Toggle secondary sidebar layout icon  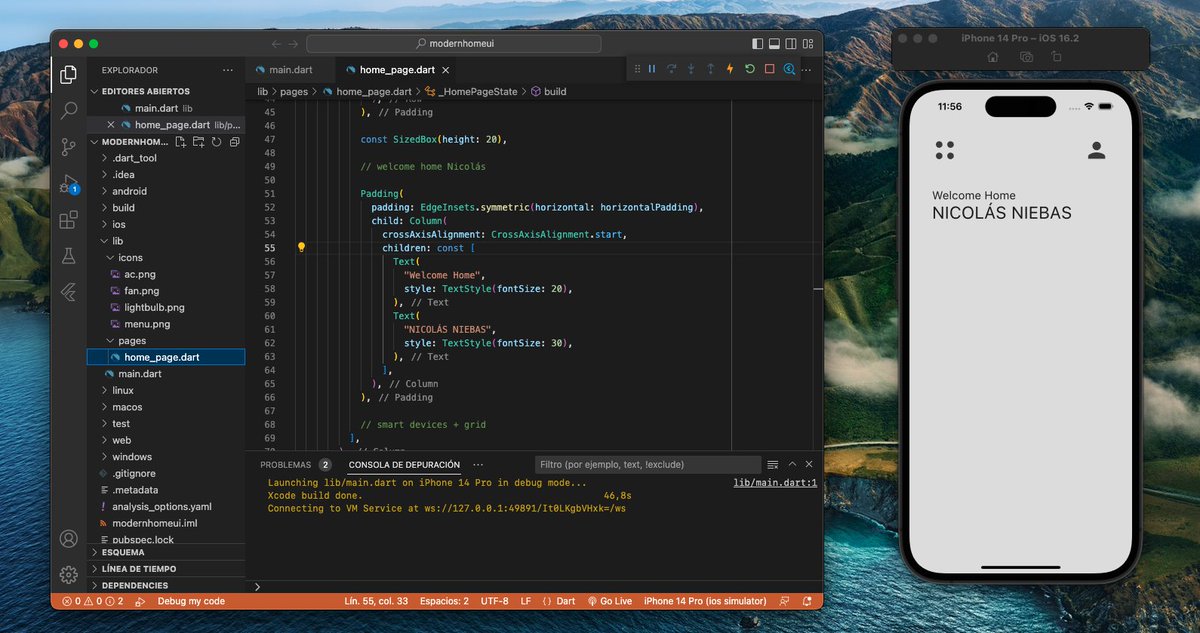pos(790,44)
